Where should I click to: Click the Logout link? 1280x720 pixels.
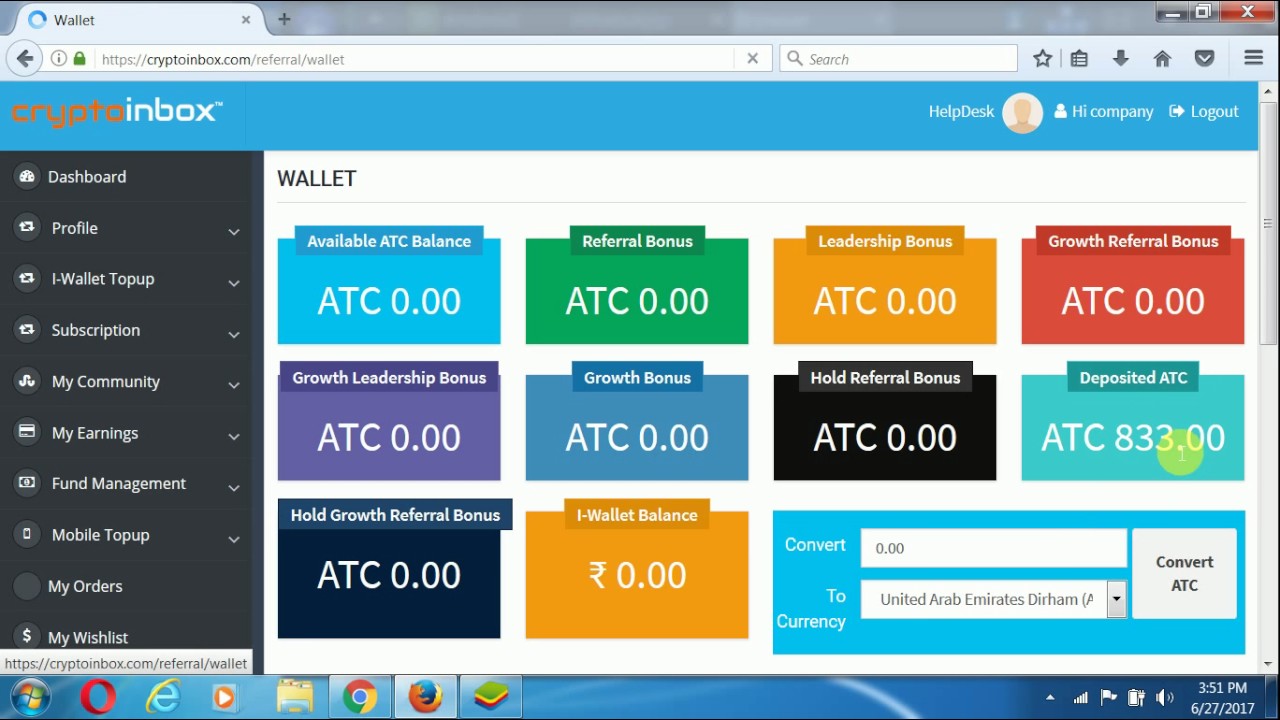tap(1204, 112)
